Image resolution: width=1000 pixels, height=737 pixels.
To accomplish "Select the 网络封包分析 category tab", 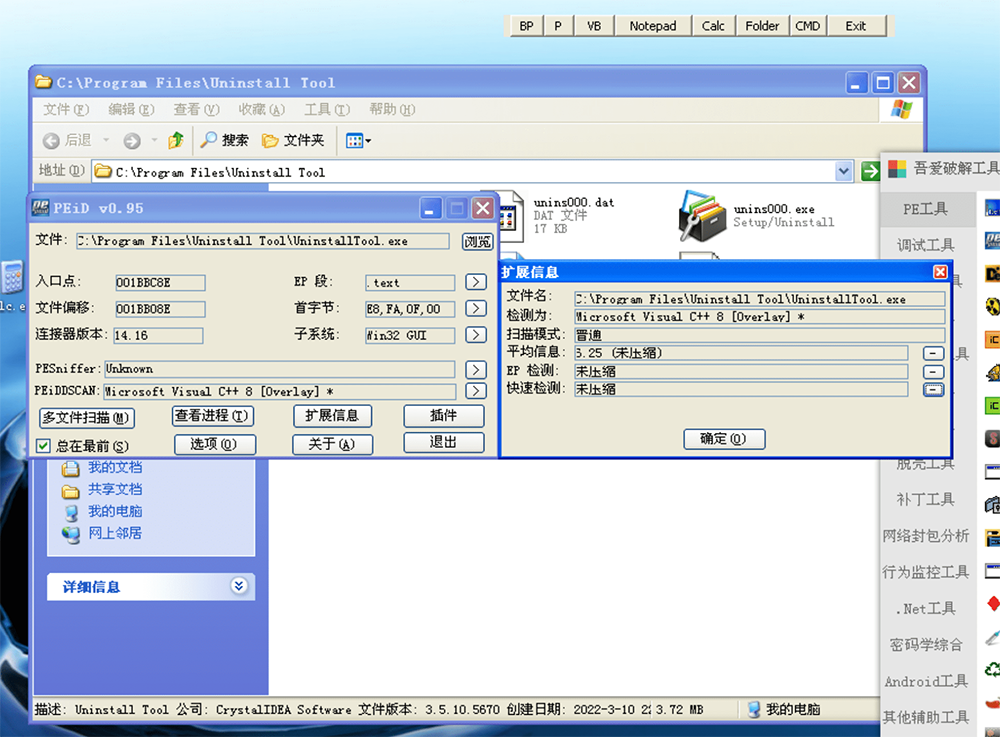I will [x=928, y=536].
